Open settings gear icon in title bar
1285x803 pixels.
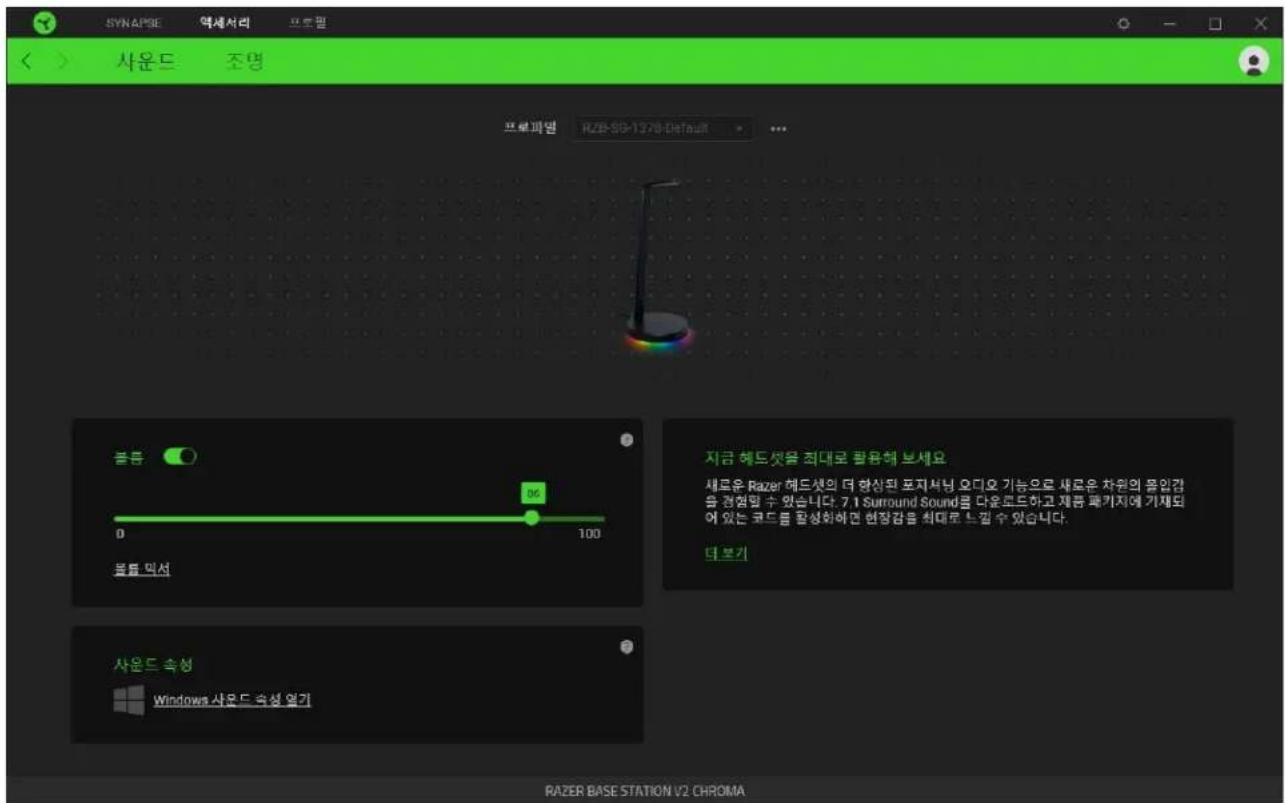tap(1124, 23)
